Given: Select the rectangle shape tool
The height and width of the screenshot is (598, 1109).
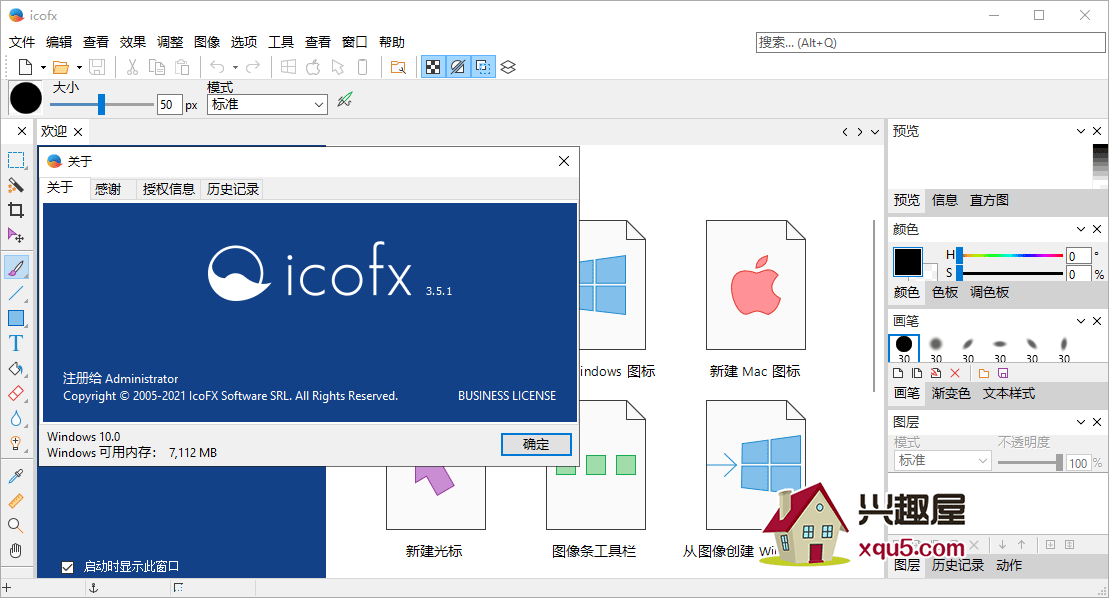Looking at the screenshot, I should tap(16, 318).
